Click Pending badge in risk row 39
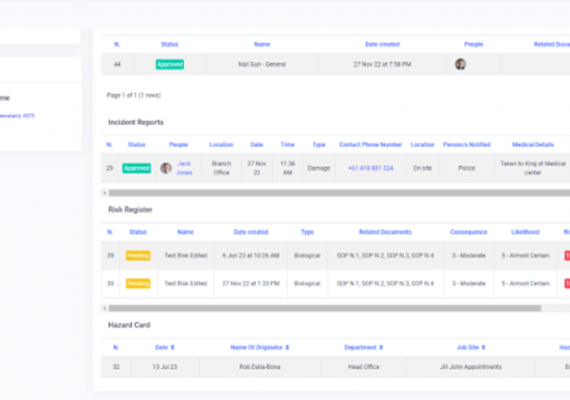Viewport: 570px width, 400px height. coord(138,256)
